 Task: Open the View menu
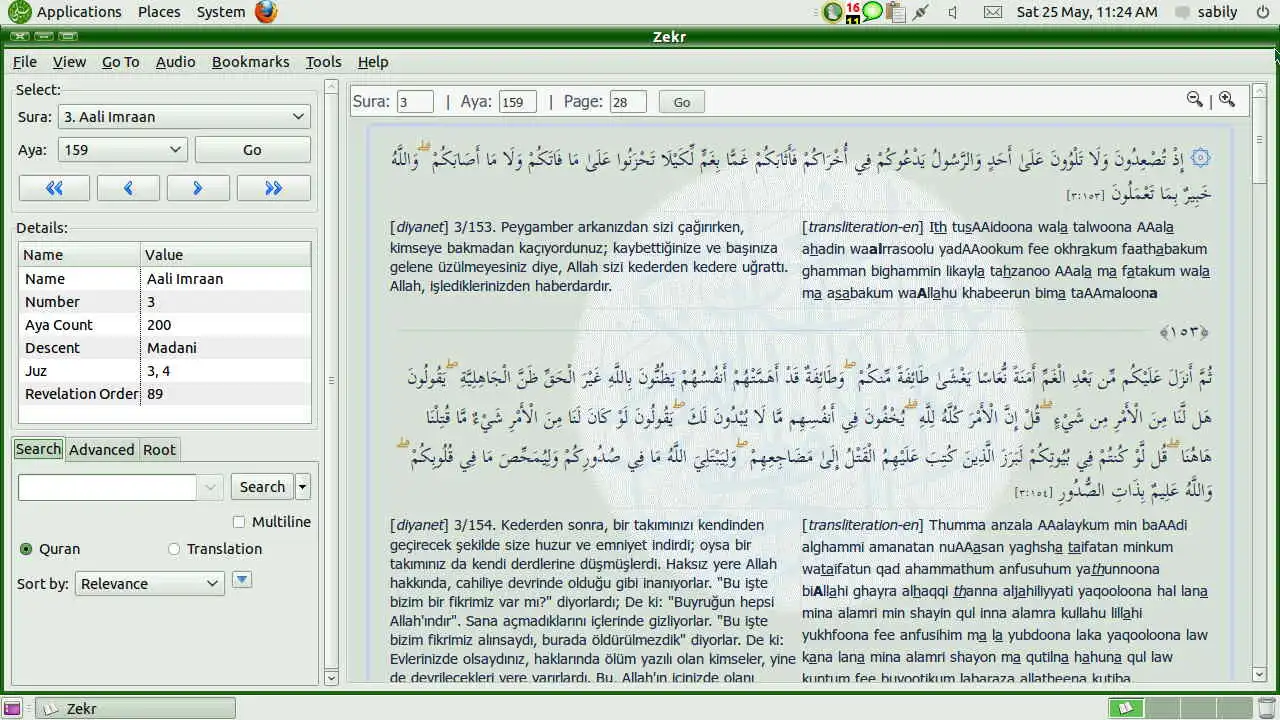click(x=69, y=62)
